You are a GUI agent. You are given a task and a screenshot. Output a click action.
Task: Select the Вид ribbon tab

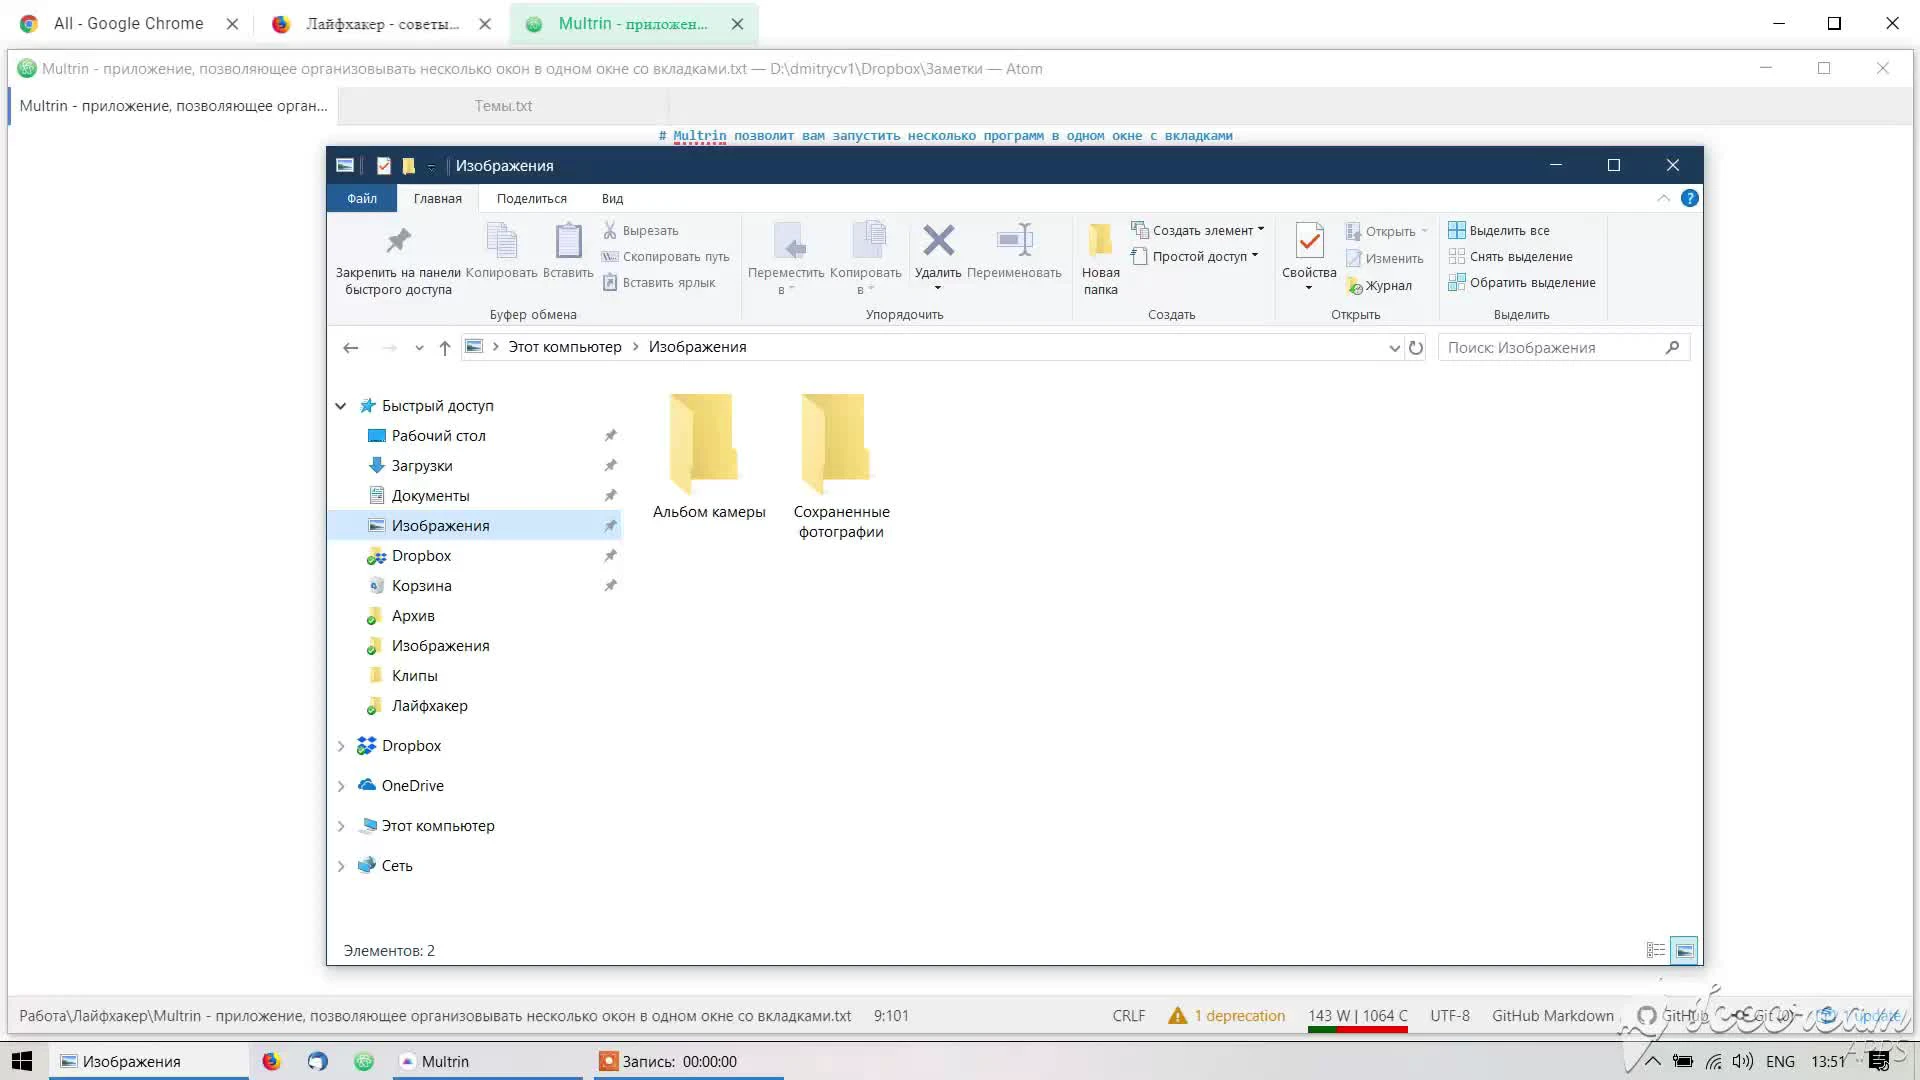click(x=612, y=199)
